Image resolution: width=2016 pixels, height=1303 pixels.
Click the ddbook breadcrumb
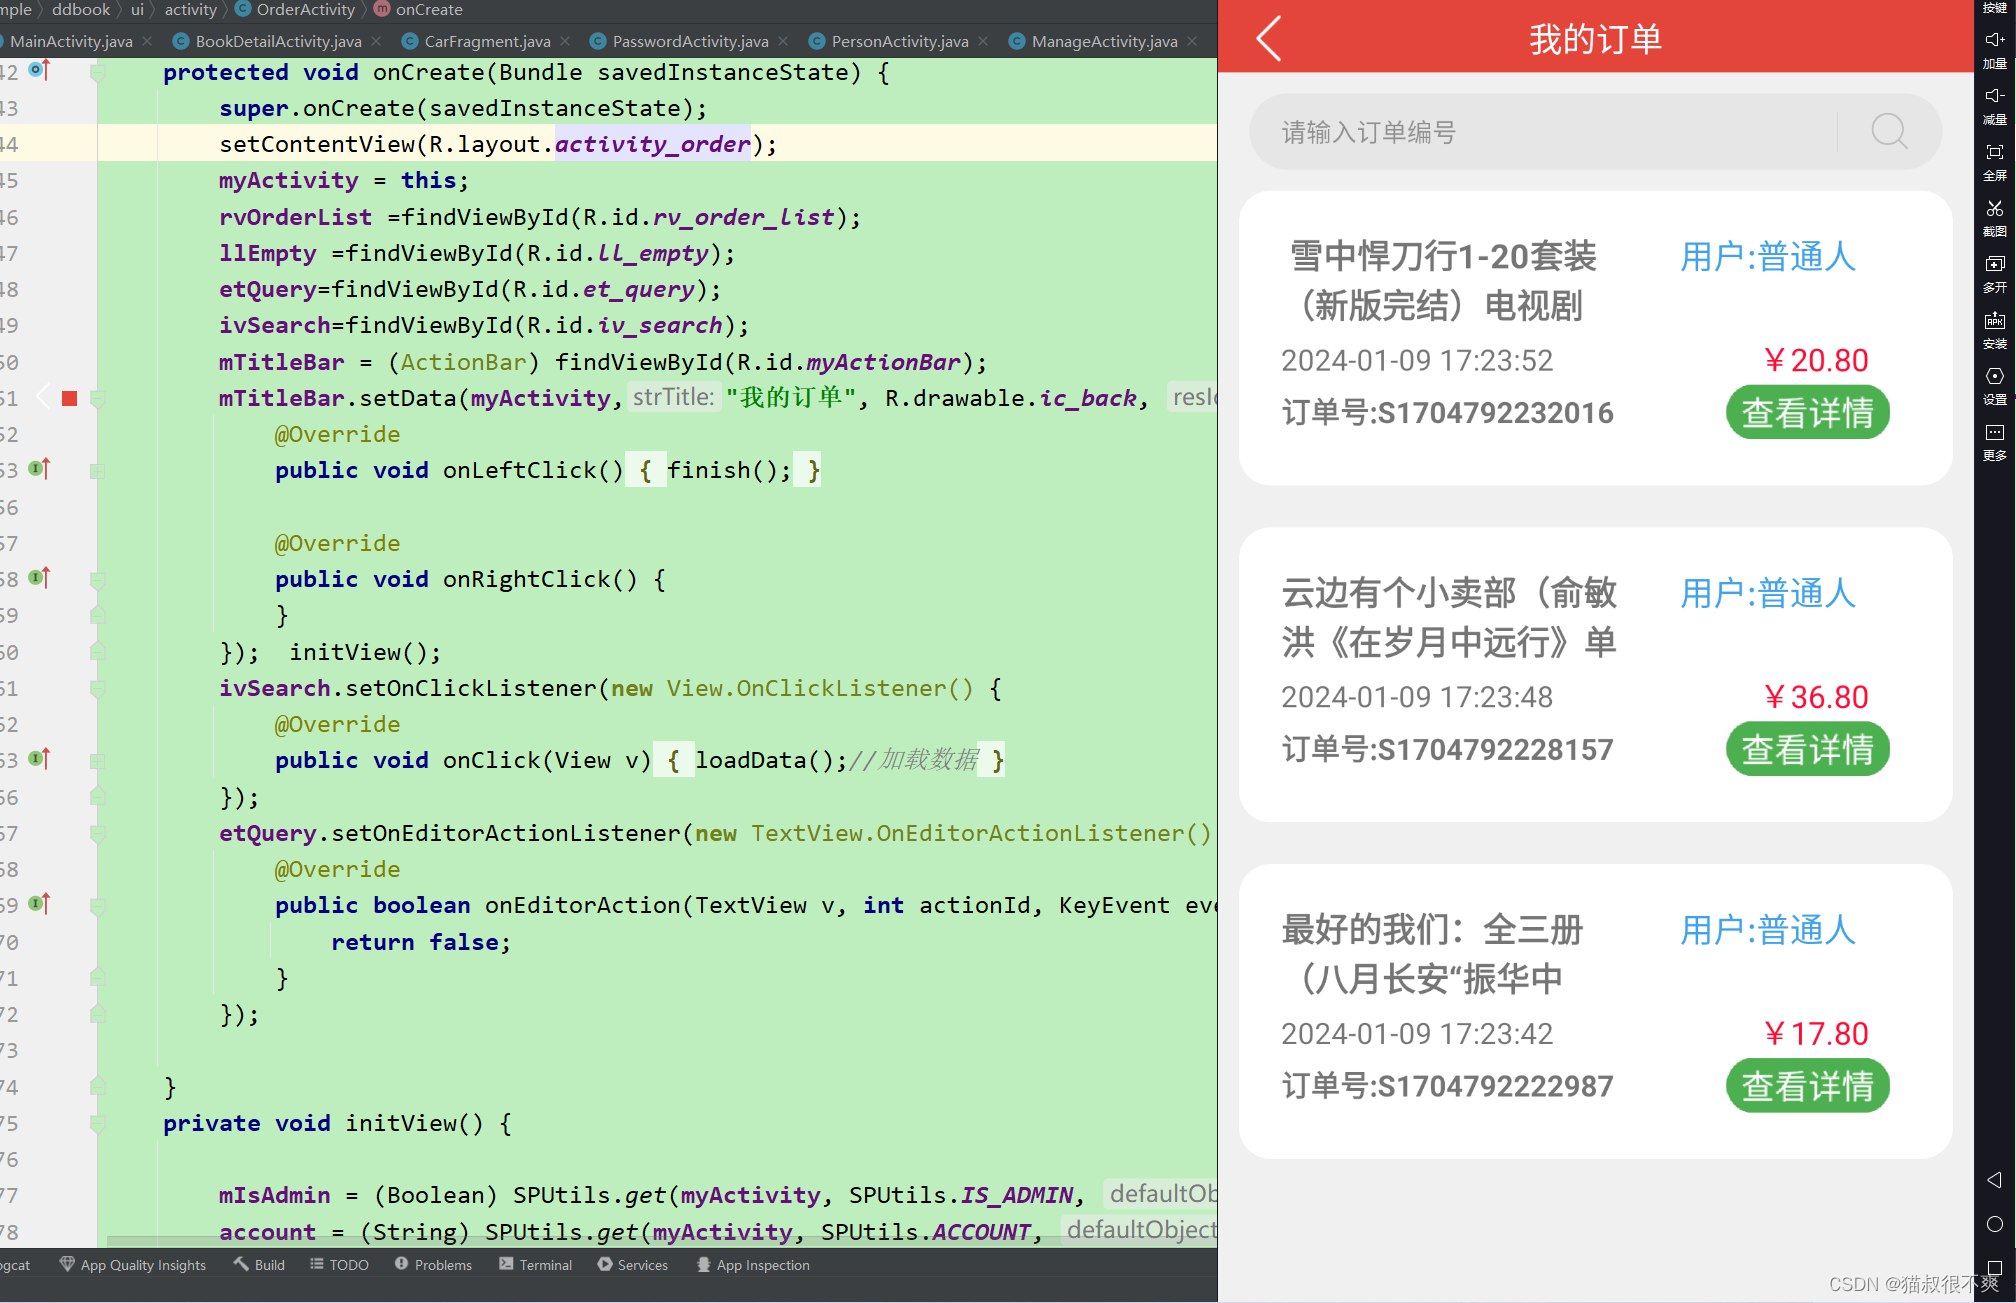[x=81, y=9]
